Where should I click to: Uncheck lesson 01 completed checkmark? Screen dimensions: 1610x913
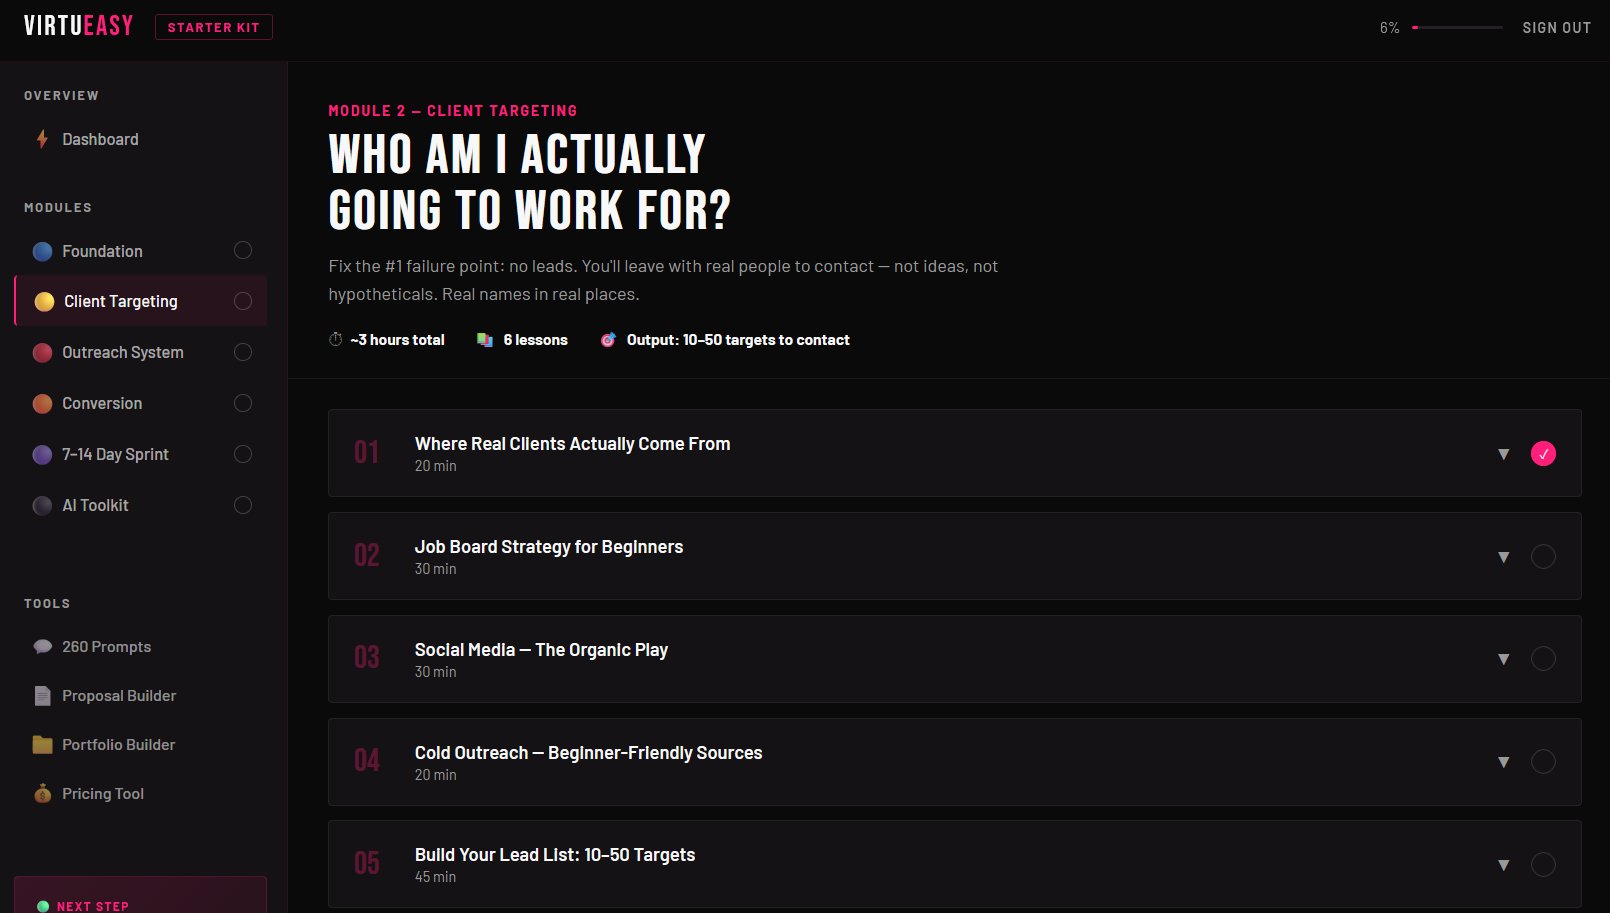pos(1543,453)
